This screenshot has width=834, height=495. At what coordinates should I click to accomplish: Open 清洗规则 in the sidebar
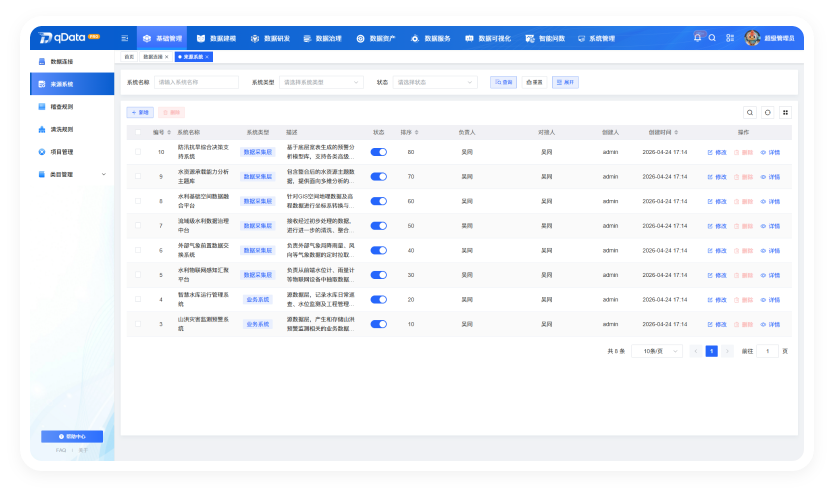click(72, 129)
